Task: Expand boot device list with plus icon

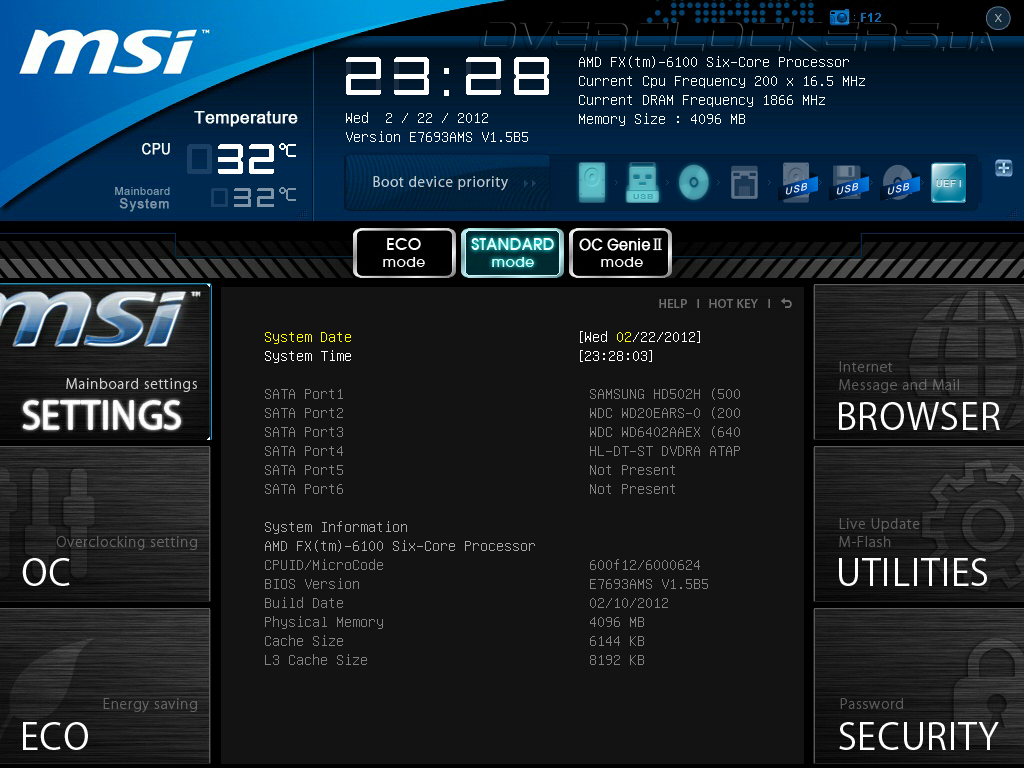Action: [x=1004, y=168]
